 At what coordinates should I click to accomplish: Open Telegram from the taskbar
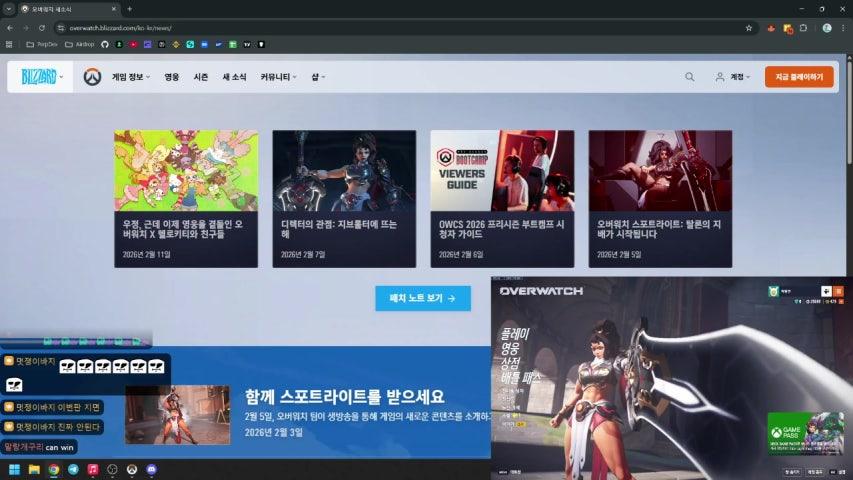[x=73, y=469]
